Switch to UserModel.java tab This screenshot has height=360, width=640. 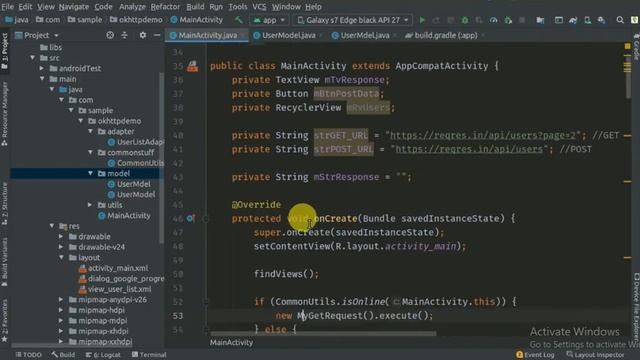[x=288, y=35]
